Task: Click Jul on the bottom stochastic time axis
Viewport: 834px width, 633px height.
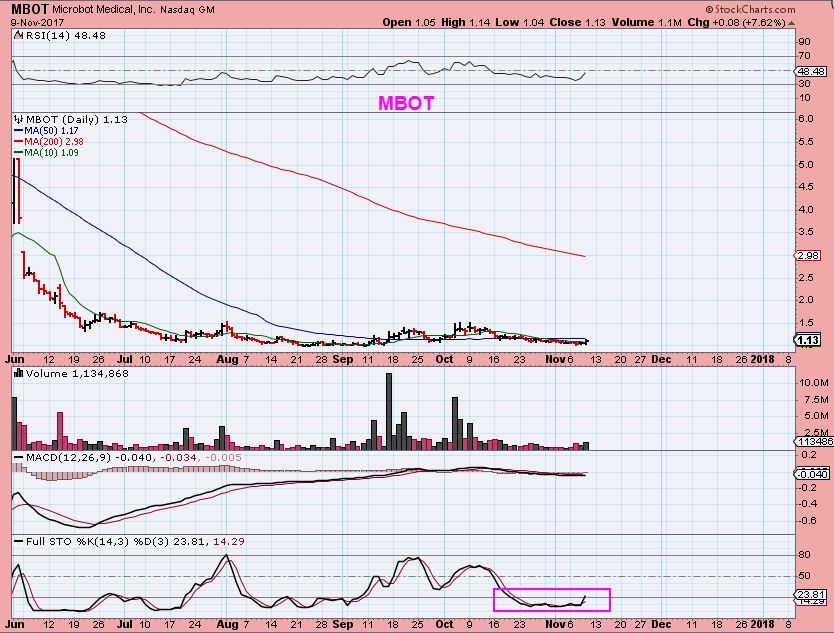Action: (x=124, y=624)
